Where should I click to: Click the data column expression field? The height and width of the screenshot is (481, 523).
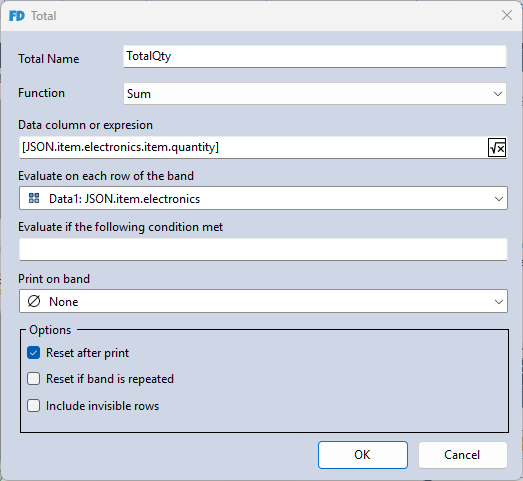[x=253, y=147]
